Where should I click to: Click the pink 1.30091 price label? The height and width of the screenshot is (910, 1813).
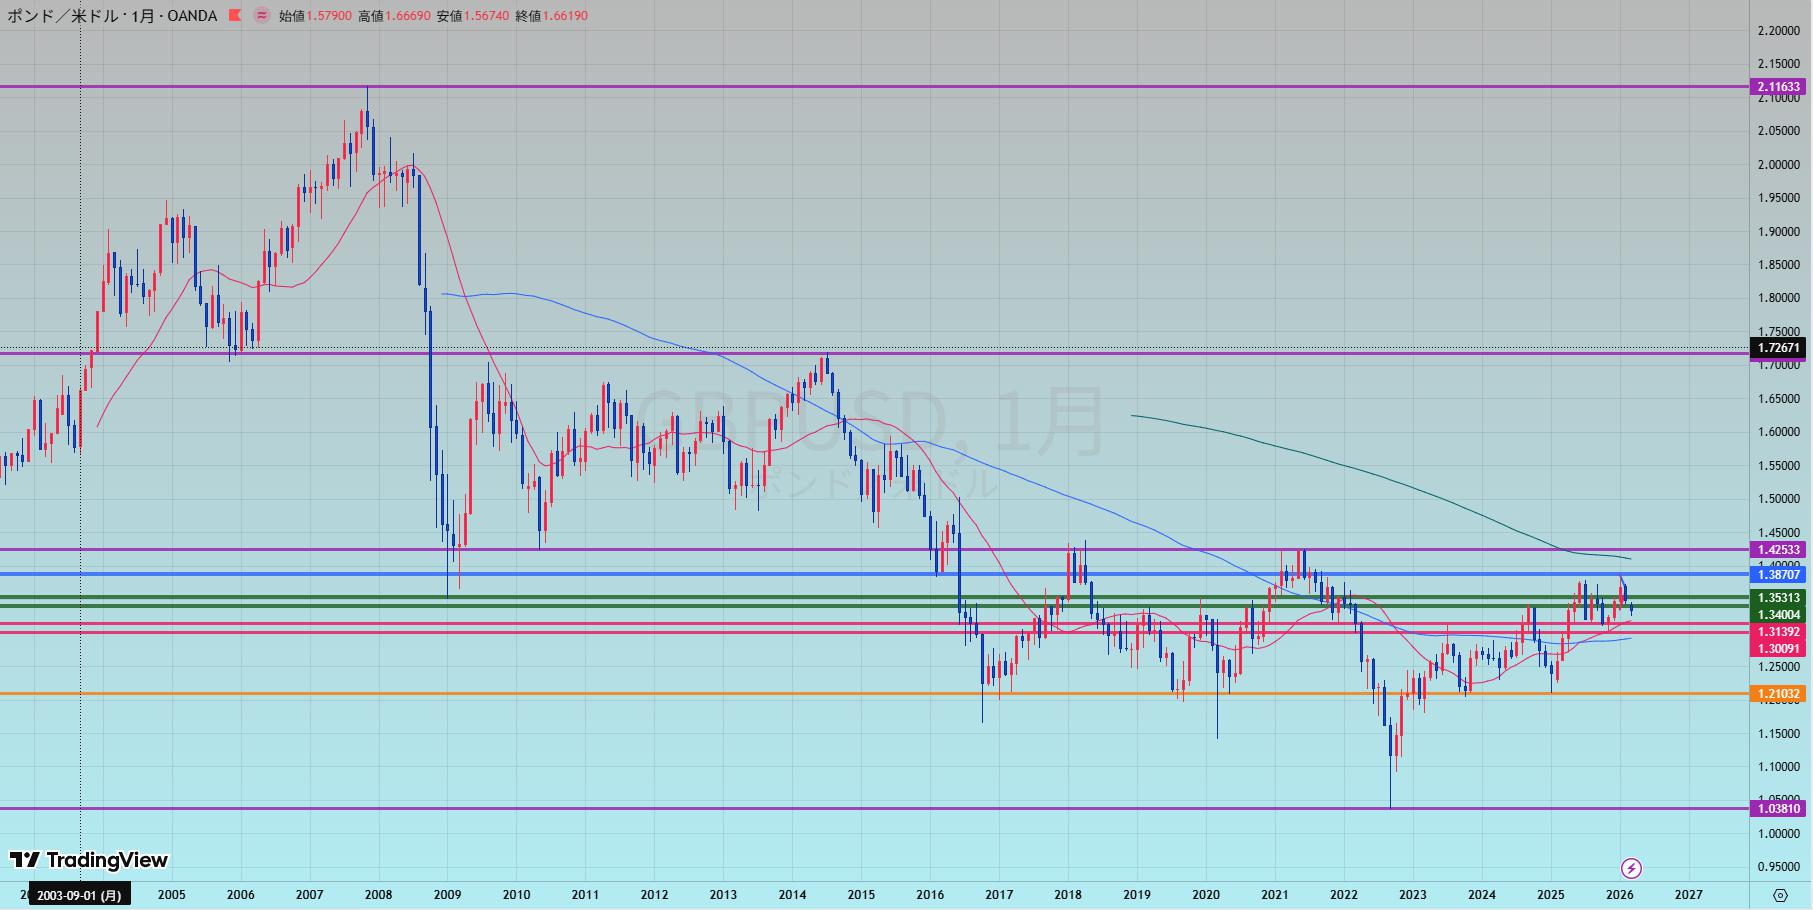[x=1779, y=649]
